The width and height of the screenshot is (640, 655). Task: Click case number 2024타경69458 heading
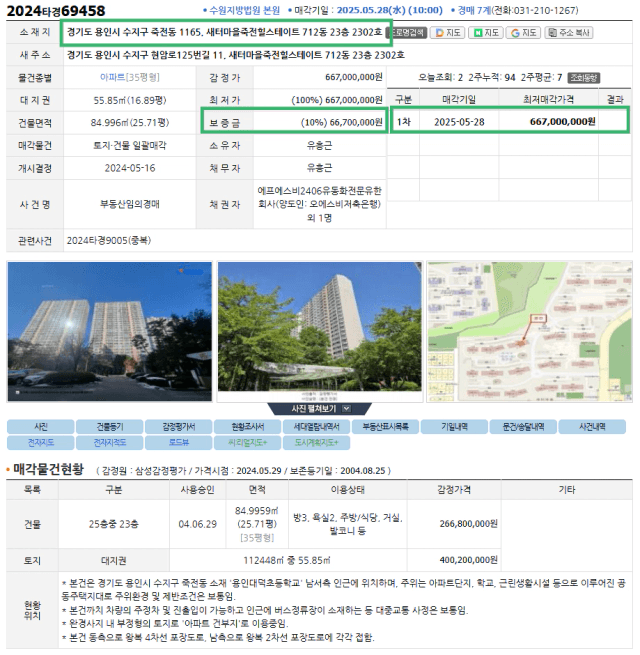click(56, 11)
